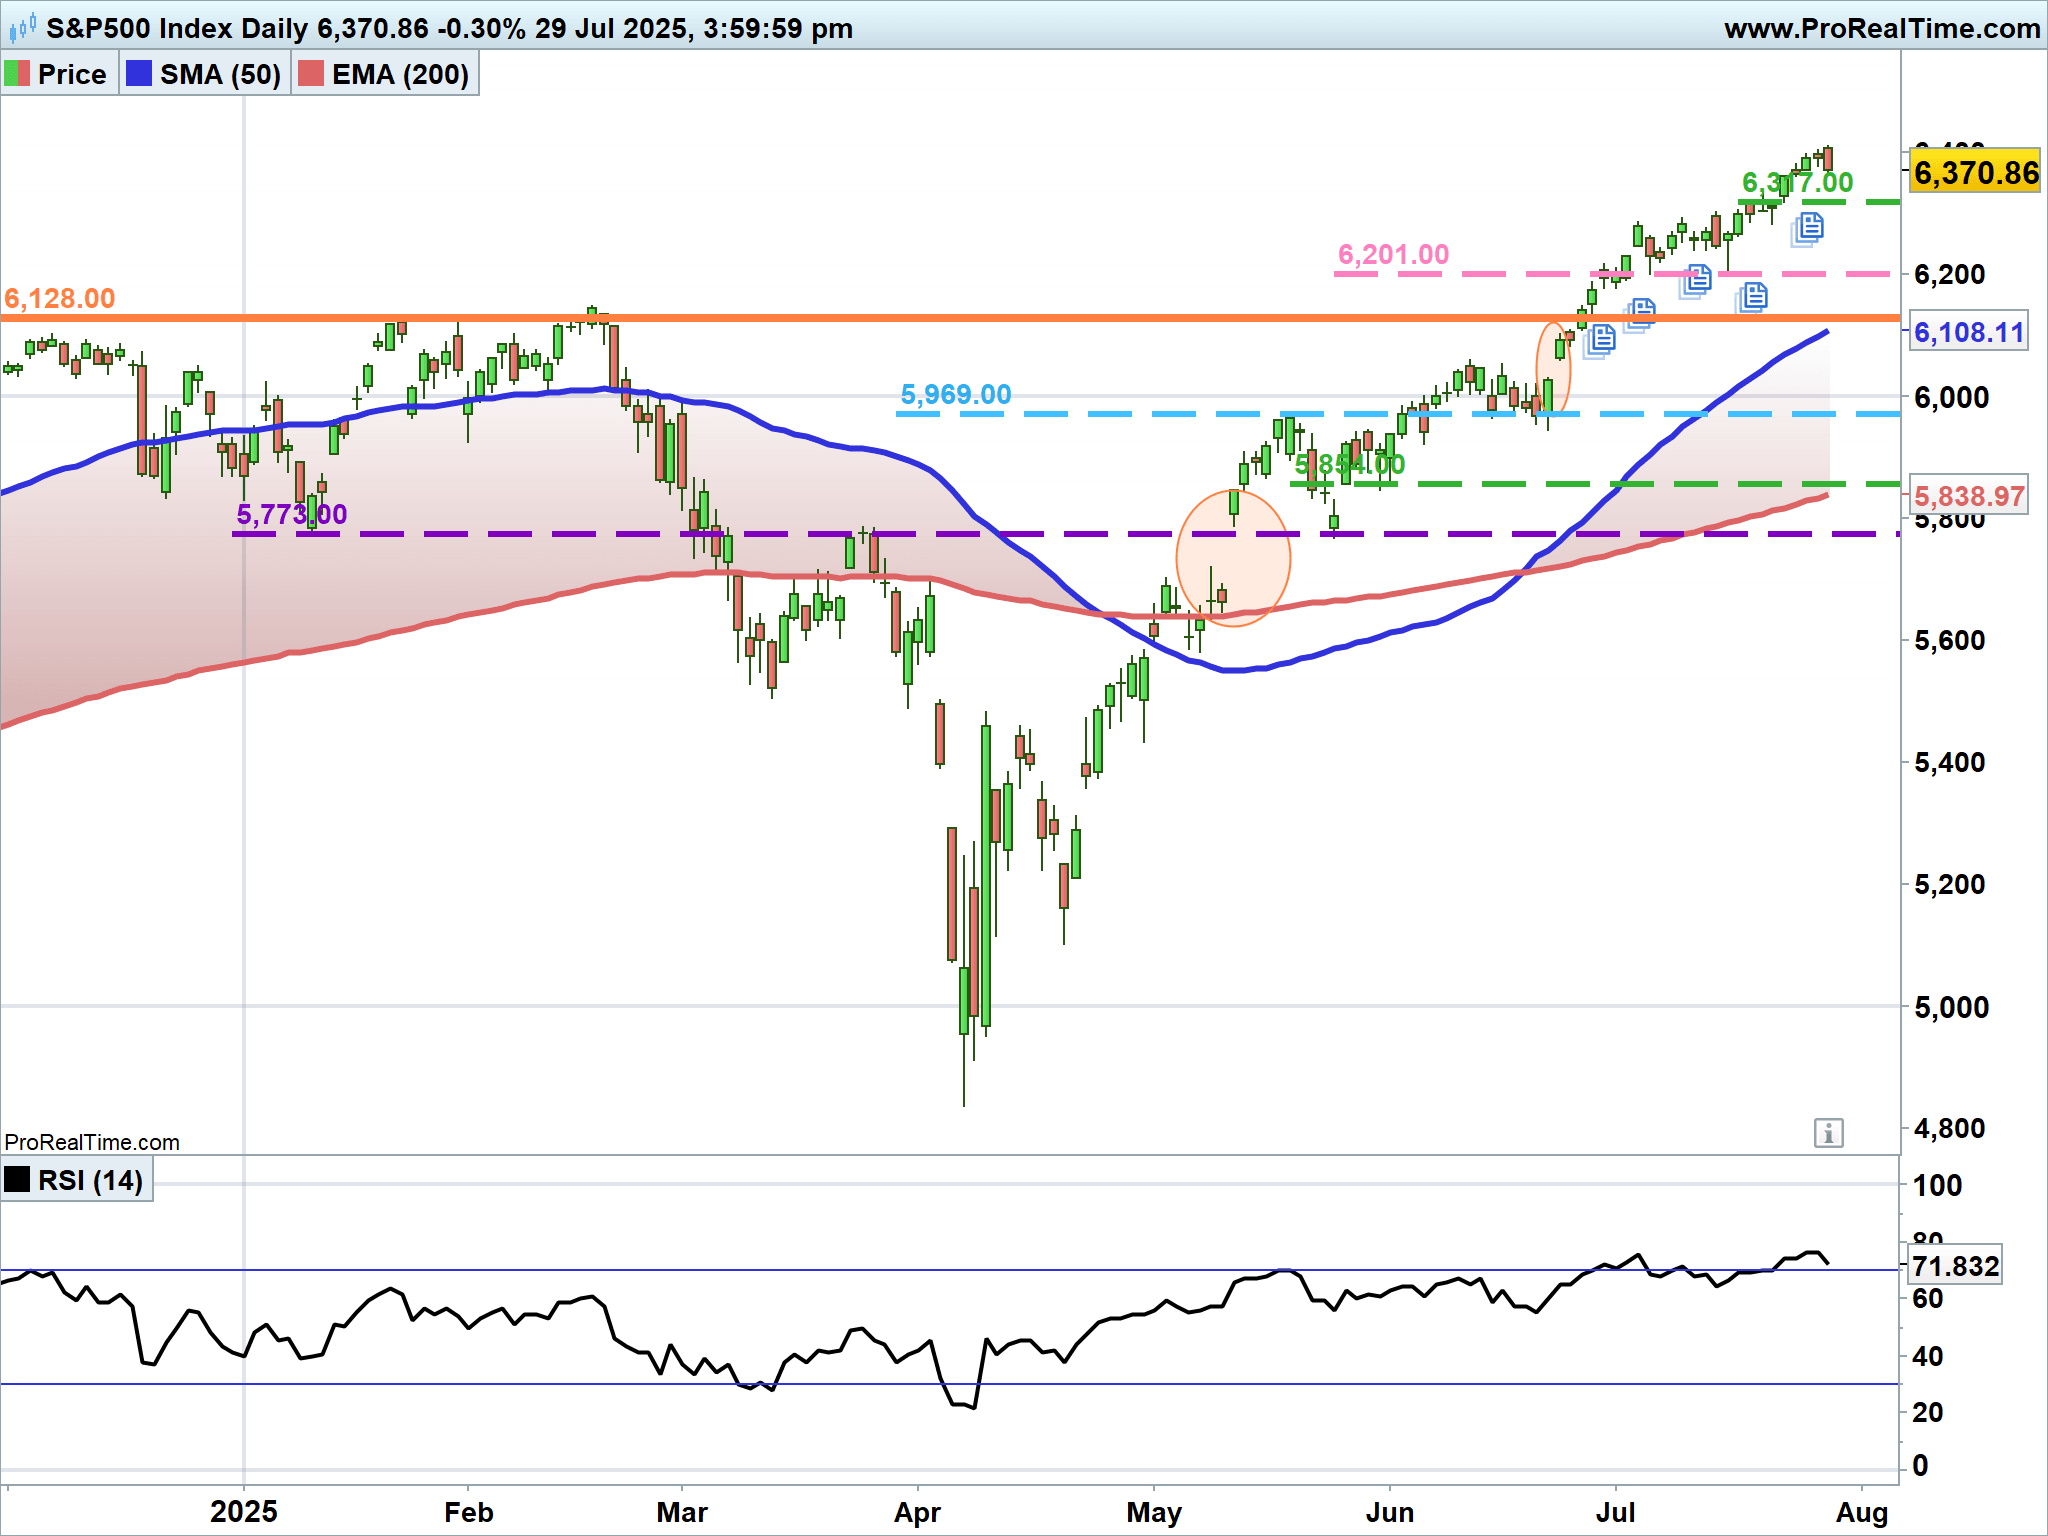The image size is (2048, 1536).
Task: Select the 5,854.00 green level label
Action: point(1350,464)
